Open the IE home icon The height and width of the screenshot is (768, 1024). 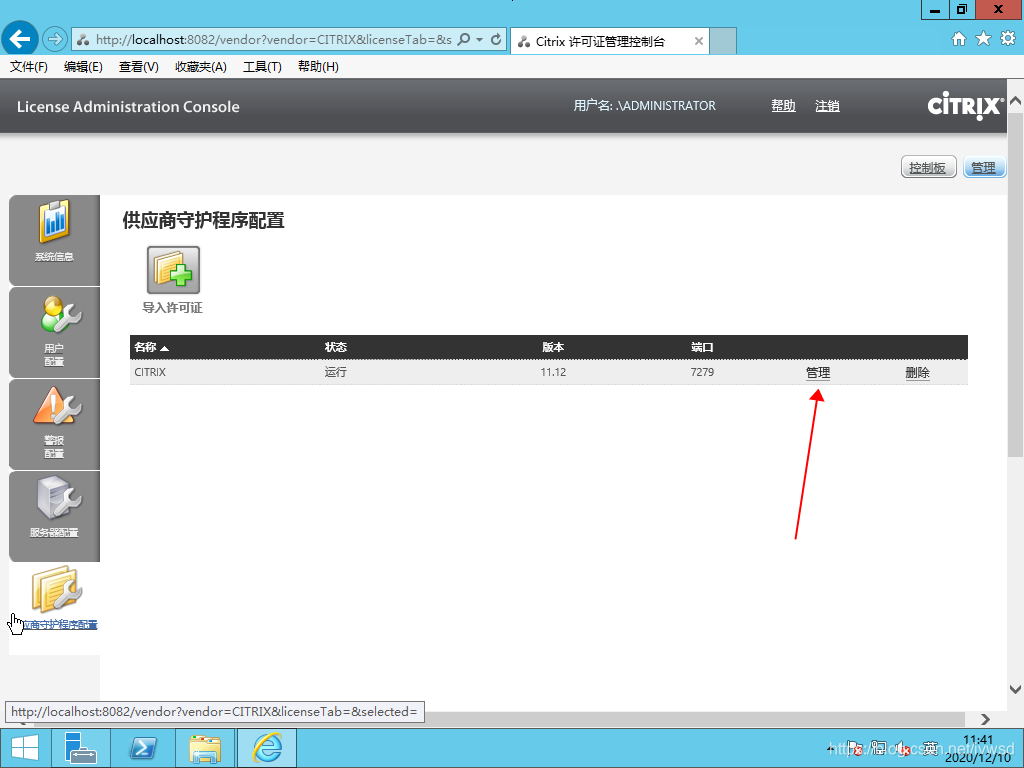coord(959,39)
